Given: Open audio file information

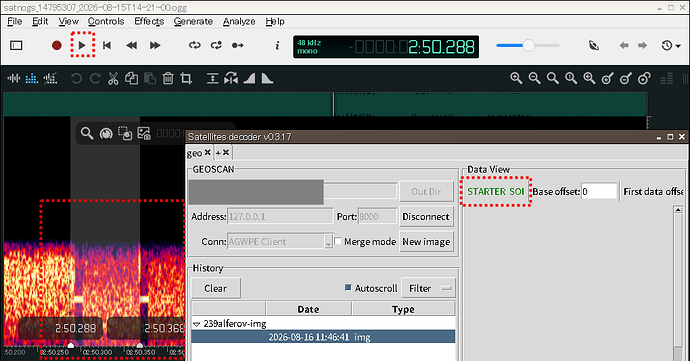Looking at the screenshot, I should [277, 45].
